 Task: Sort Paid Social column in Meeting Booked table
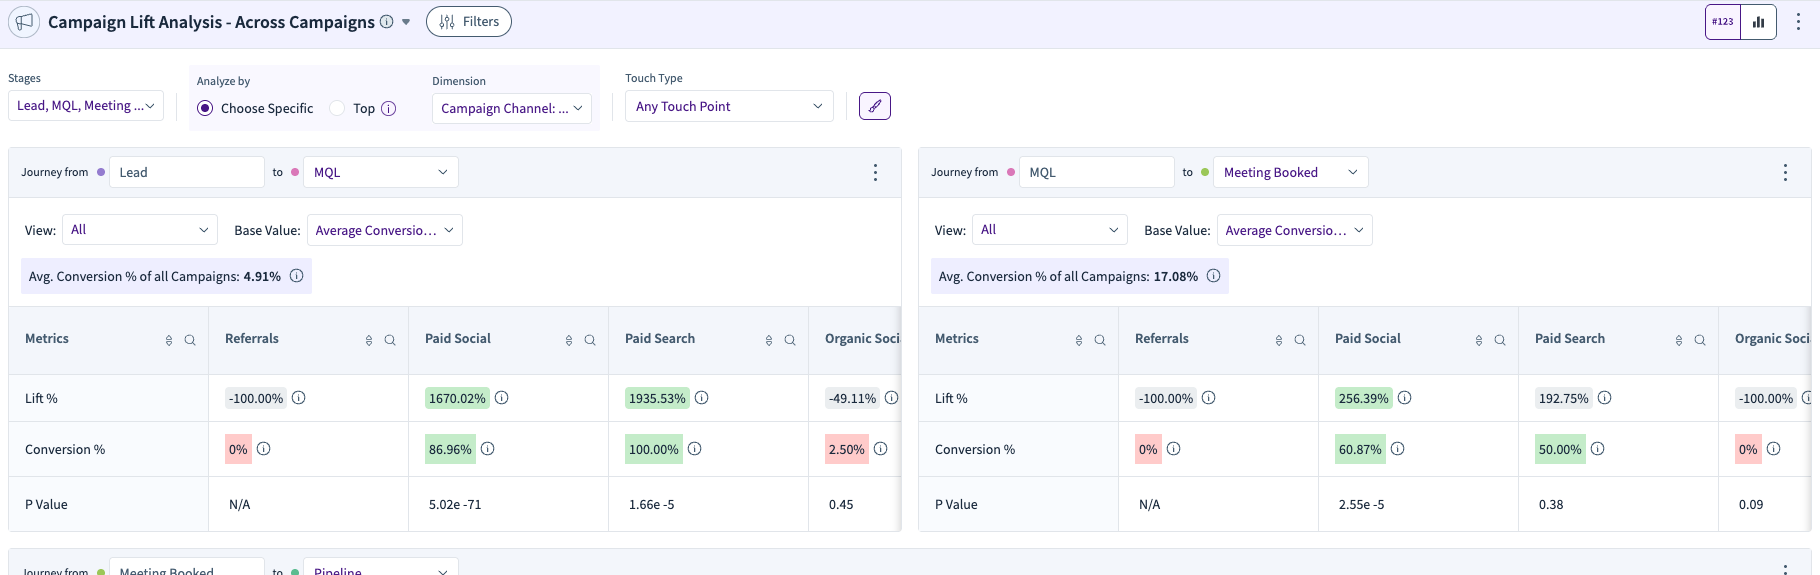1479,340
